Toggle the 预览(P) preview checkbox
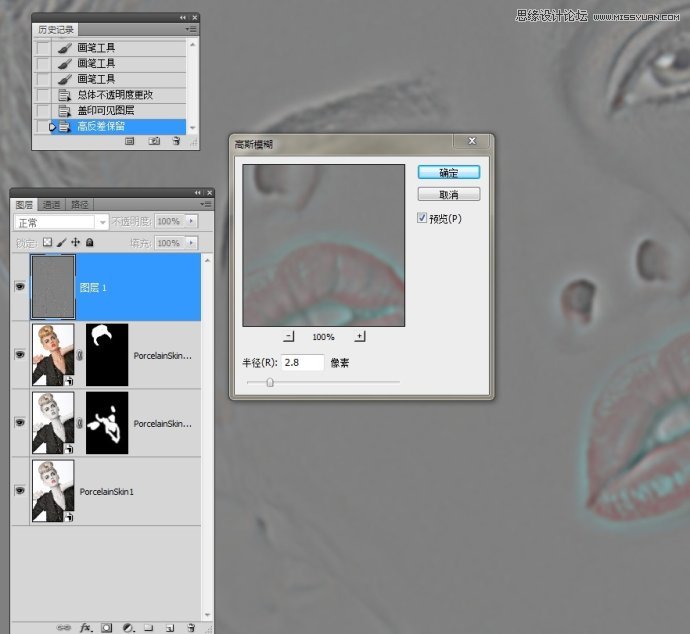Viewport: 690px width, 634px height. (423, 218)
